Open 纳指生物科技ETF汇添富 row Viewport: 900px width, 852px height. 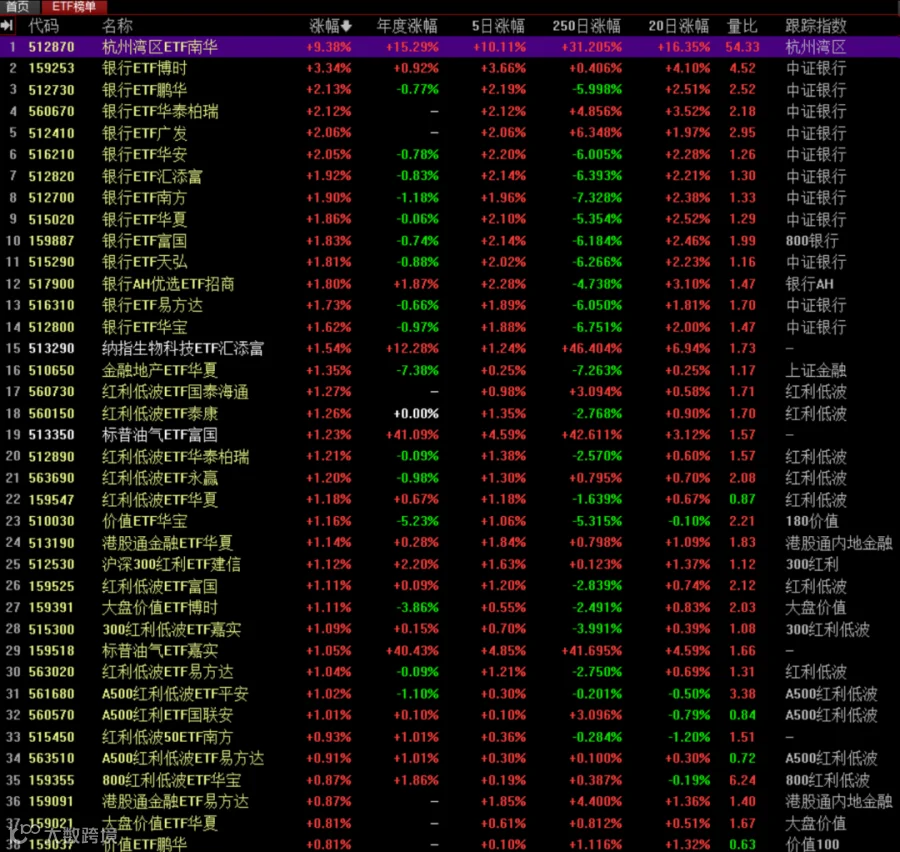pos(450,348)
